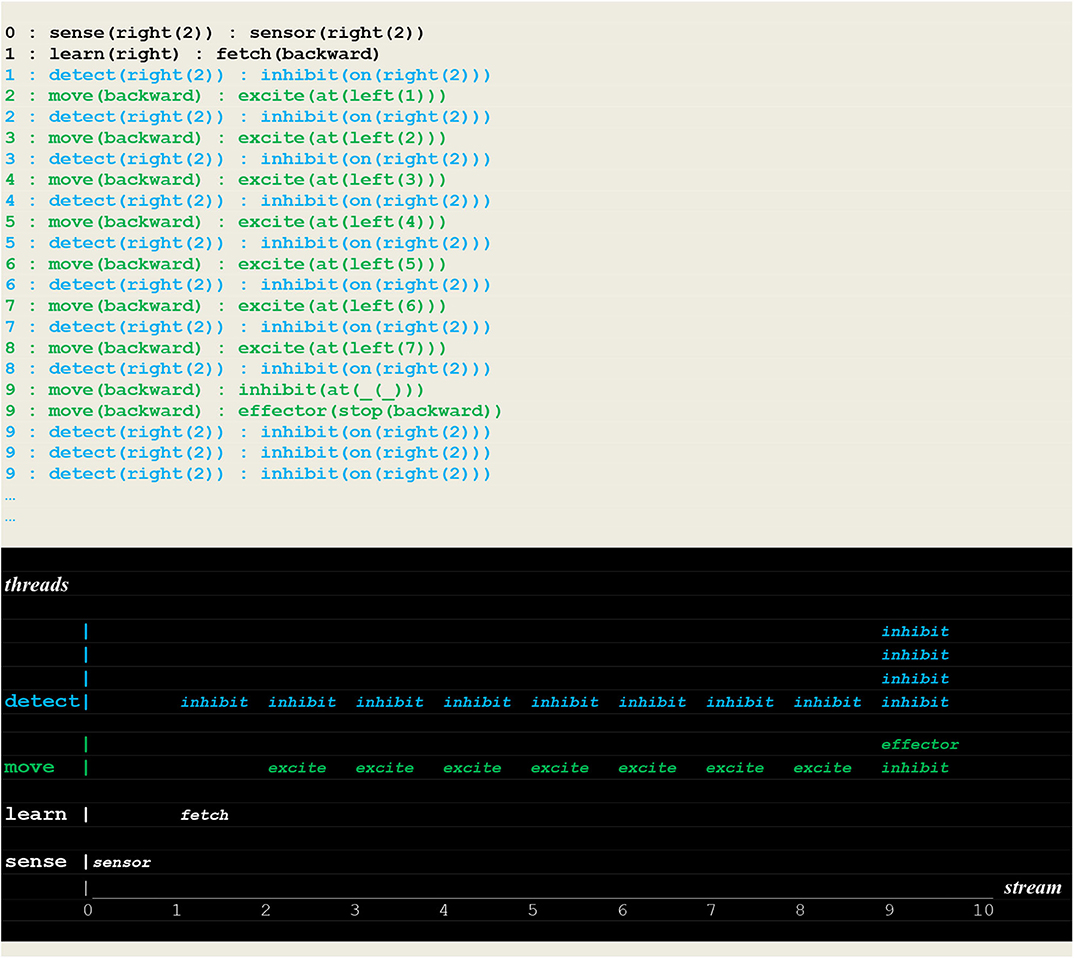Click the detect 'inhibit' event above stream 4
Viewport: 1074px width, 958px height.
click(477, 703)
